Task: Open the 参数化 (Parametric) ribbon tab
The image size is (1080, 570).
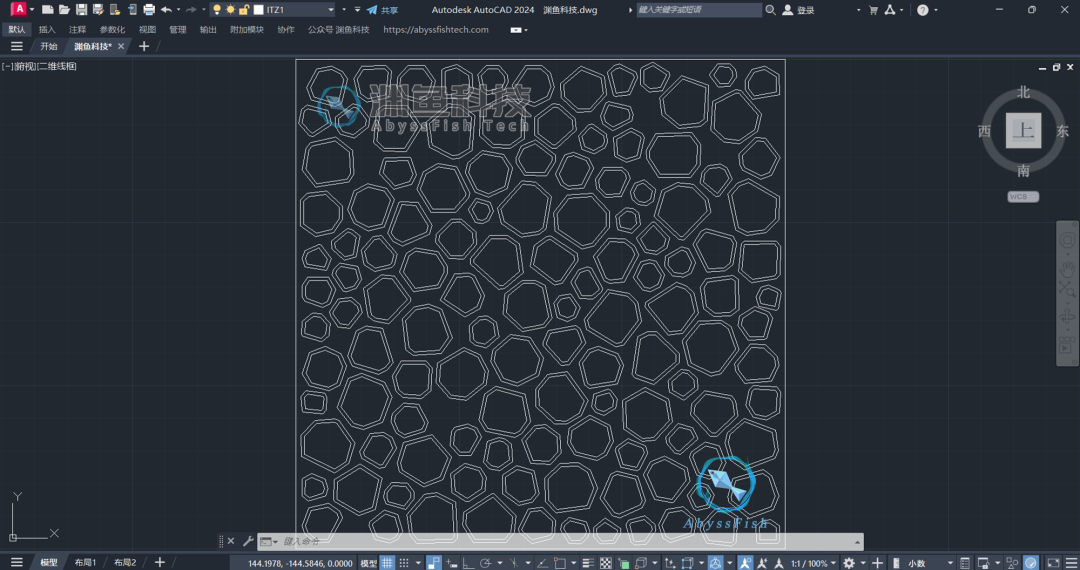Action: pos(112,30)
